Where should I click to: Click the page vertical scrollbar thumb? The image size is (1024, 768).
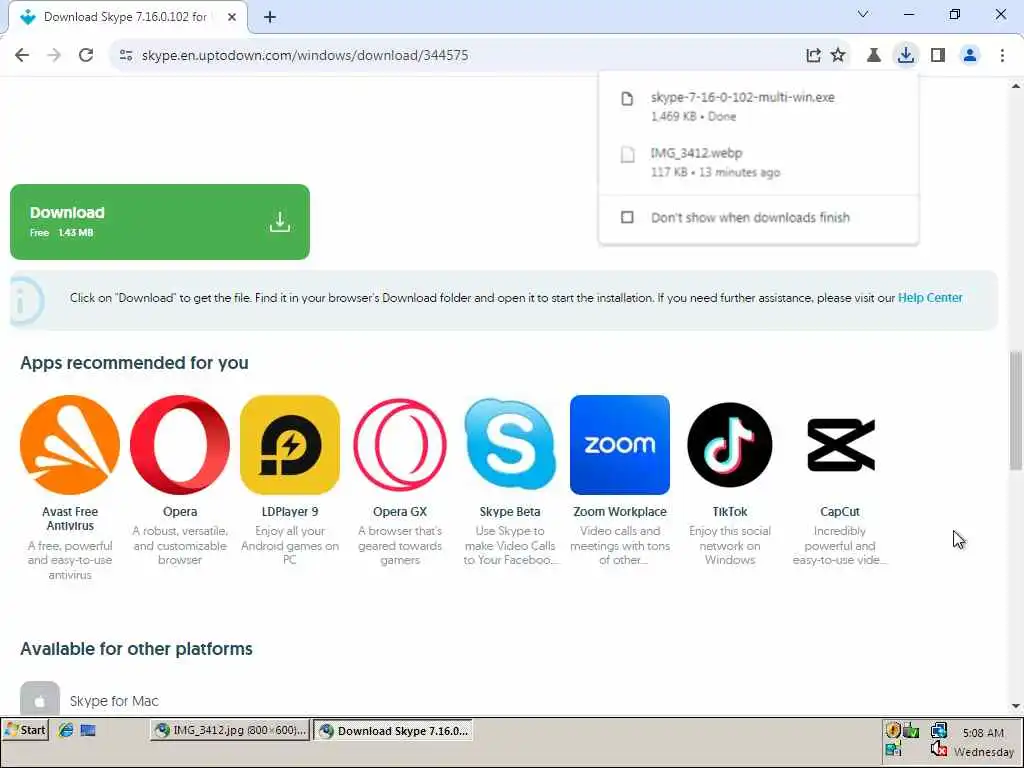point(1016,410)
